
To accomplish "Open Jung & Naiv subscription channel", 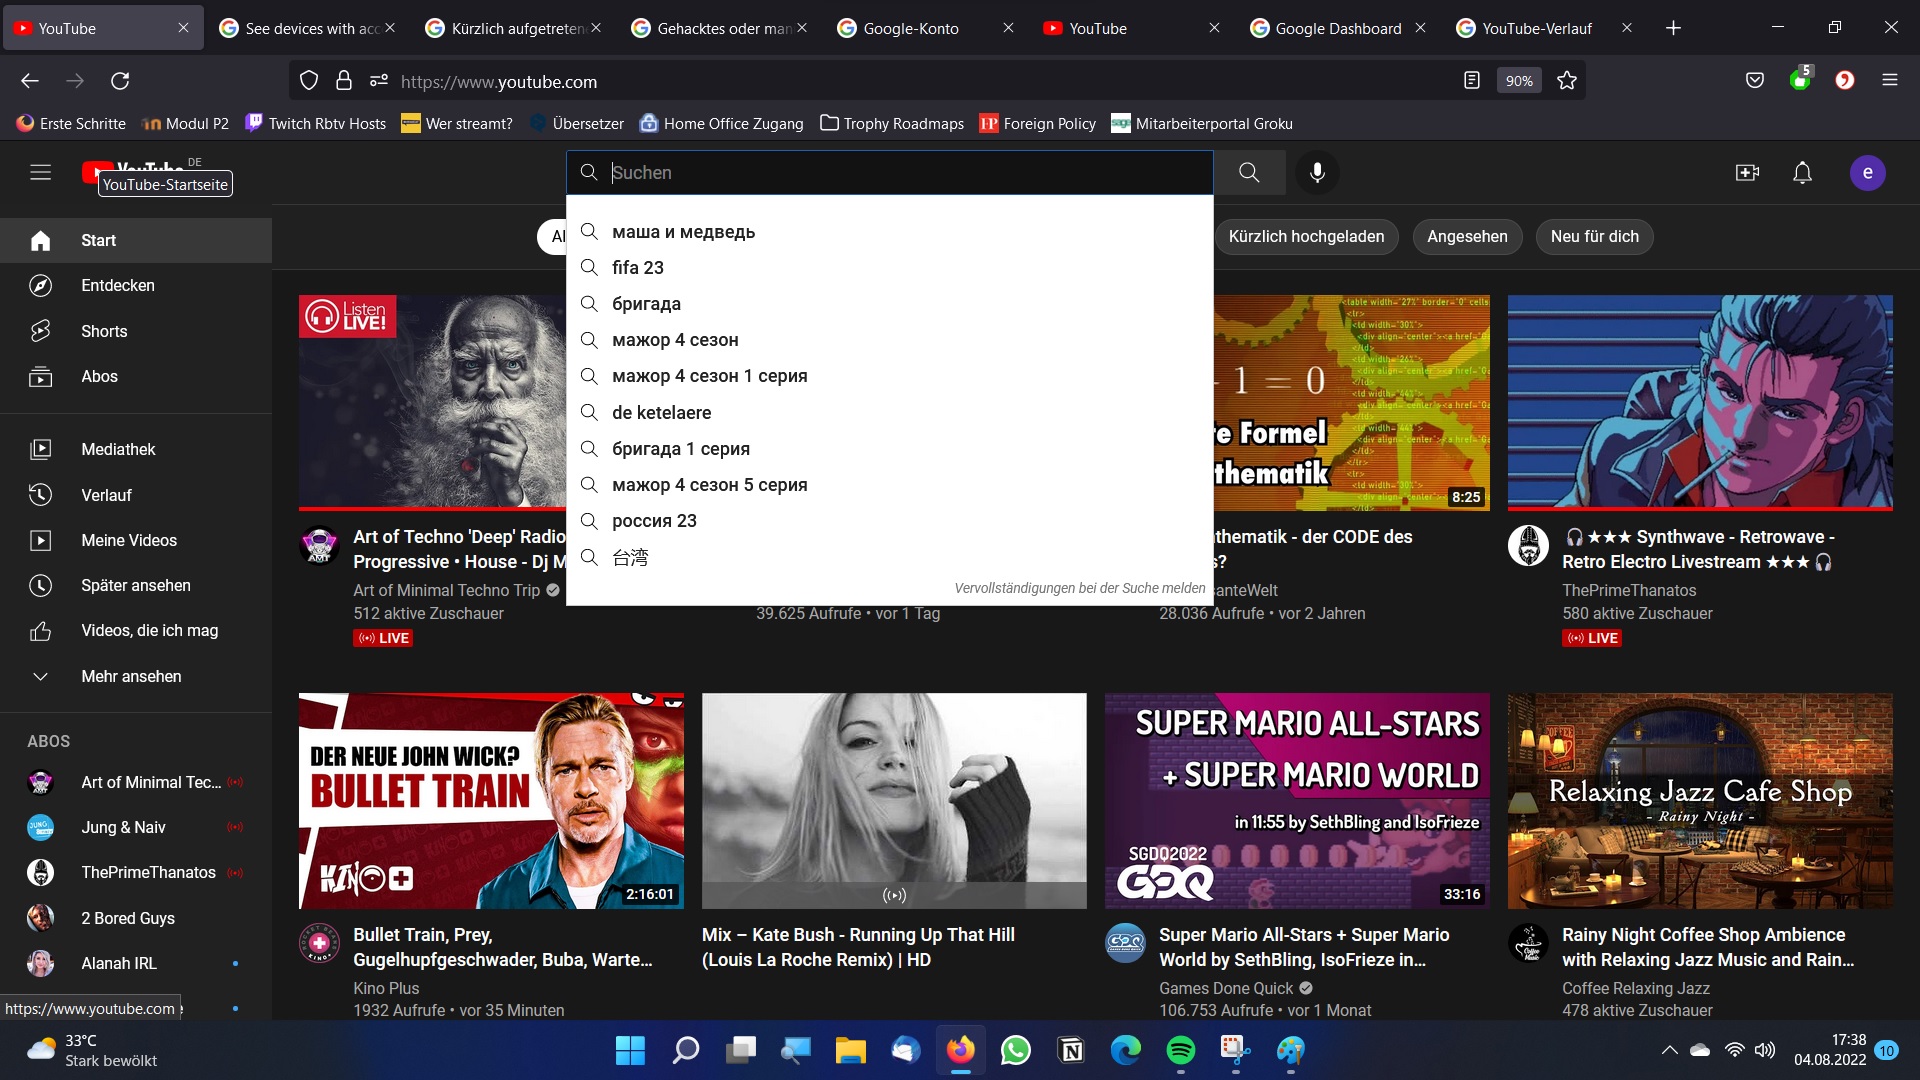I will point(136,828).
